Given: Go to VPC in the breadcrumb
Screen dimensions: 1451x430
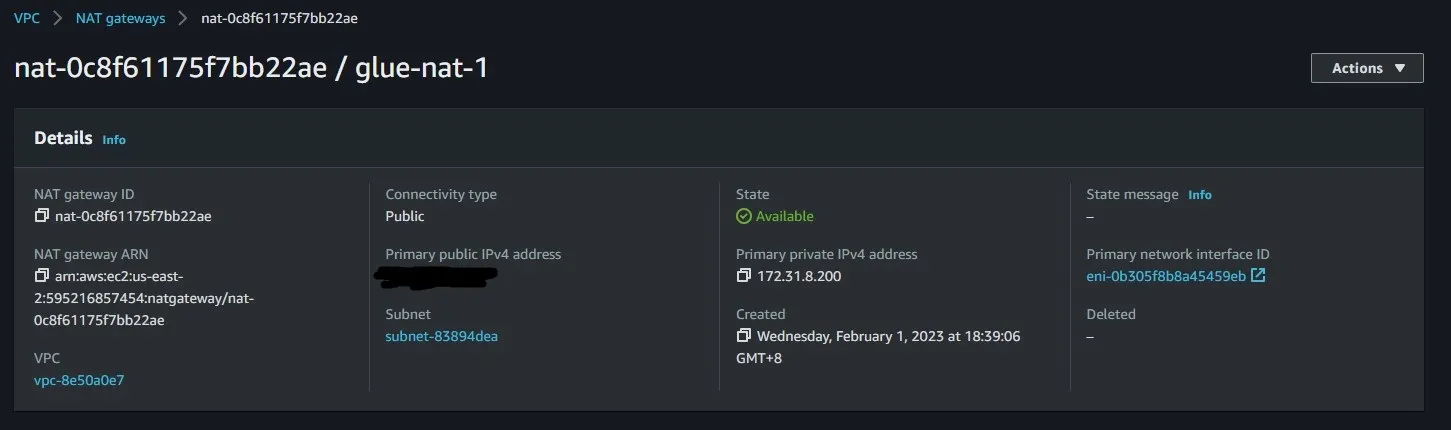Looking at the screenshot, I should click(x=27, y=18).
